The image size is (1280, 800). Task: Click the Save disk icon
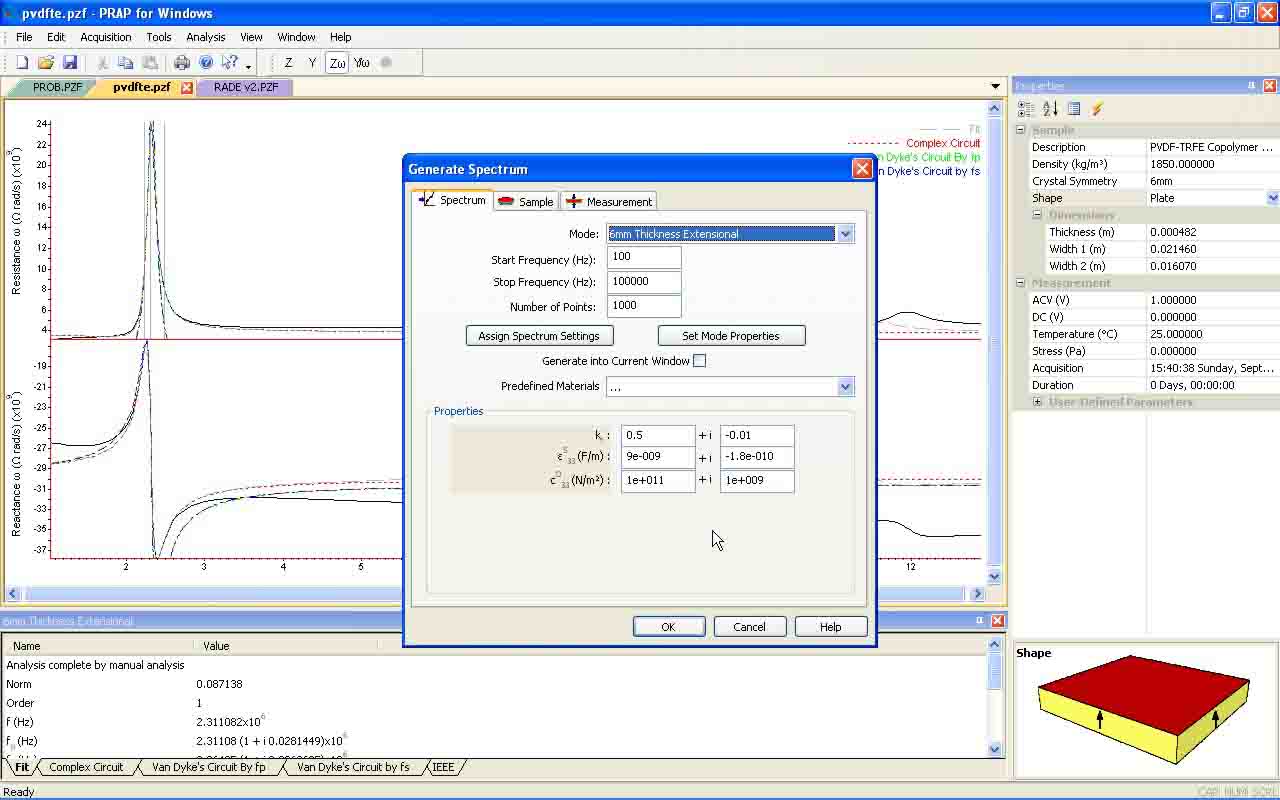[69, 63]
